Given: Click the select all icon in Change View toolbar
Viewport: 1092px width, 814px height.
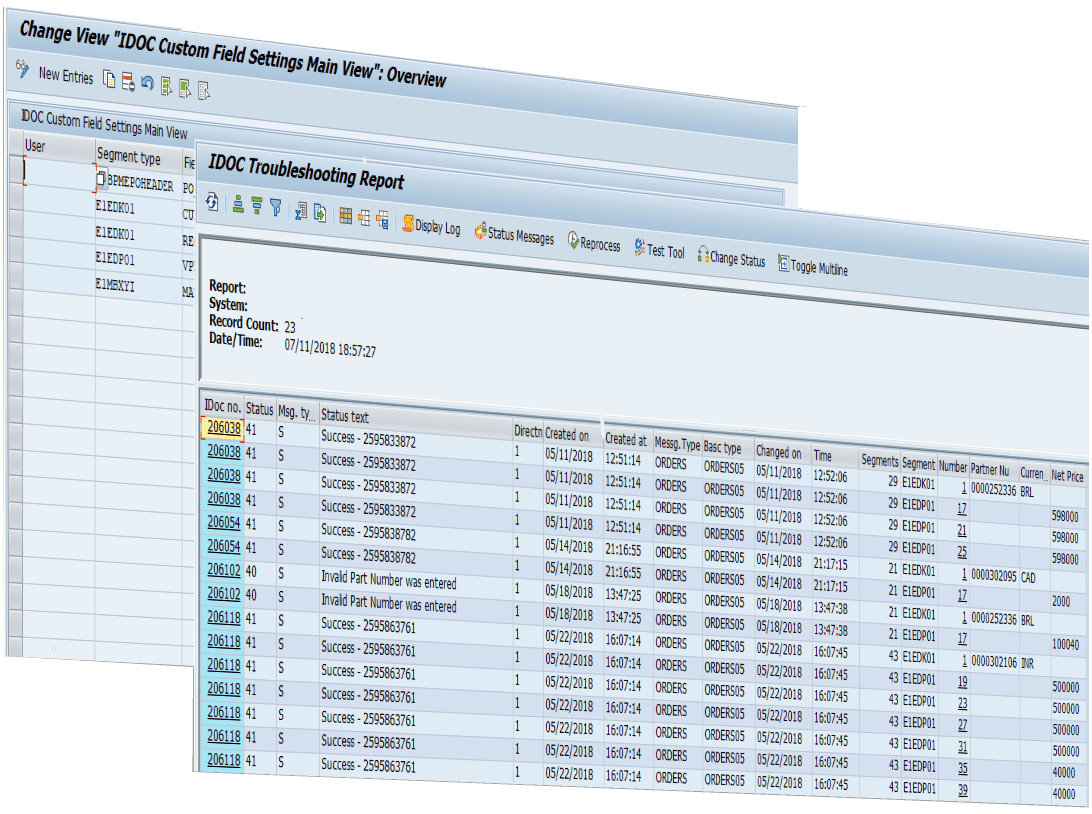Looking at the screenshot, I should point(166,86).
